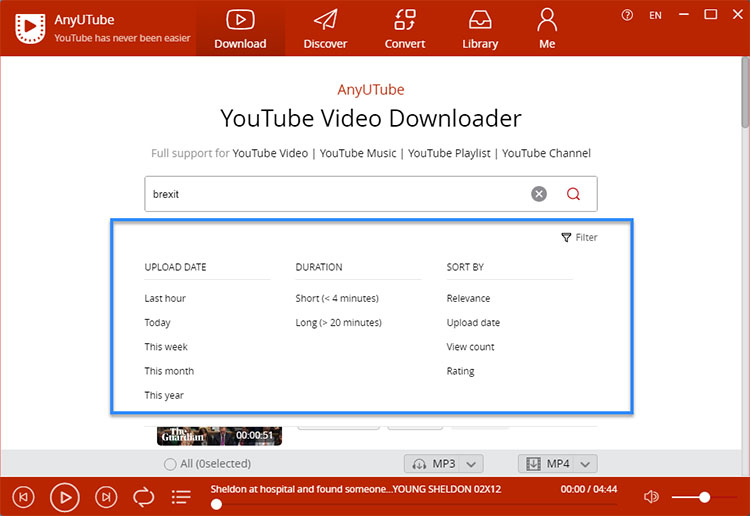Filter upload date to This year
750x516 pixels.
click(164, 395)
